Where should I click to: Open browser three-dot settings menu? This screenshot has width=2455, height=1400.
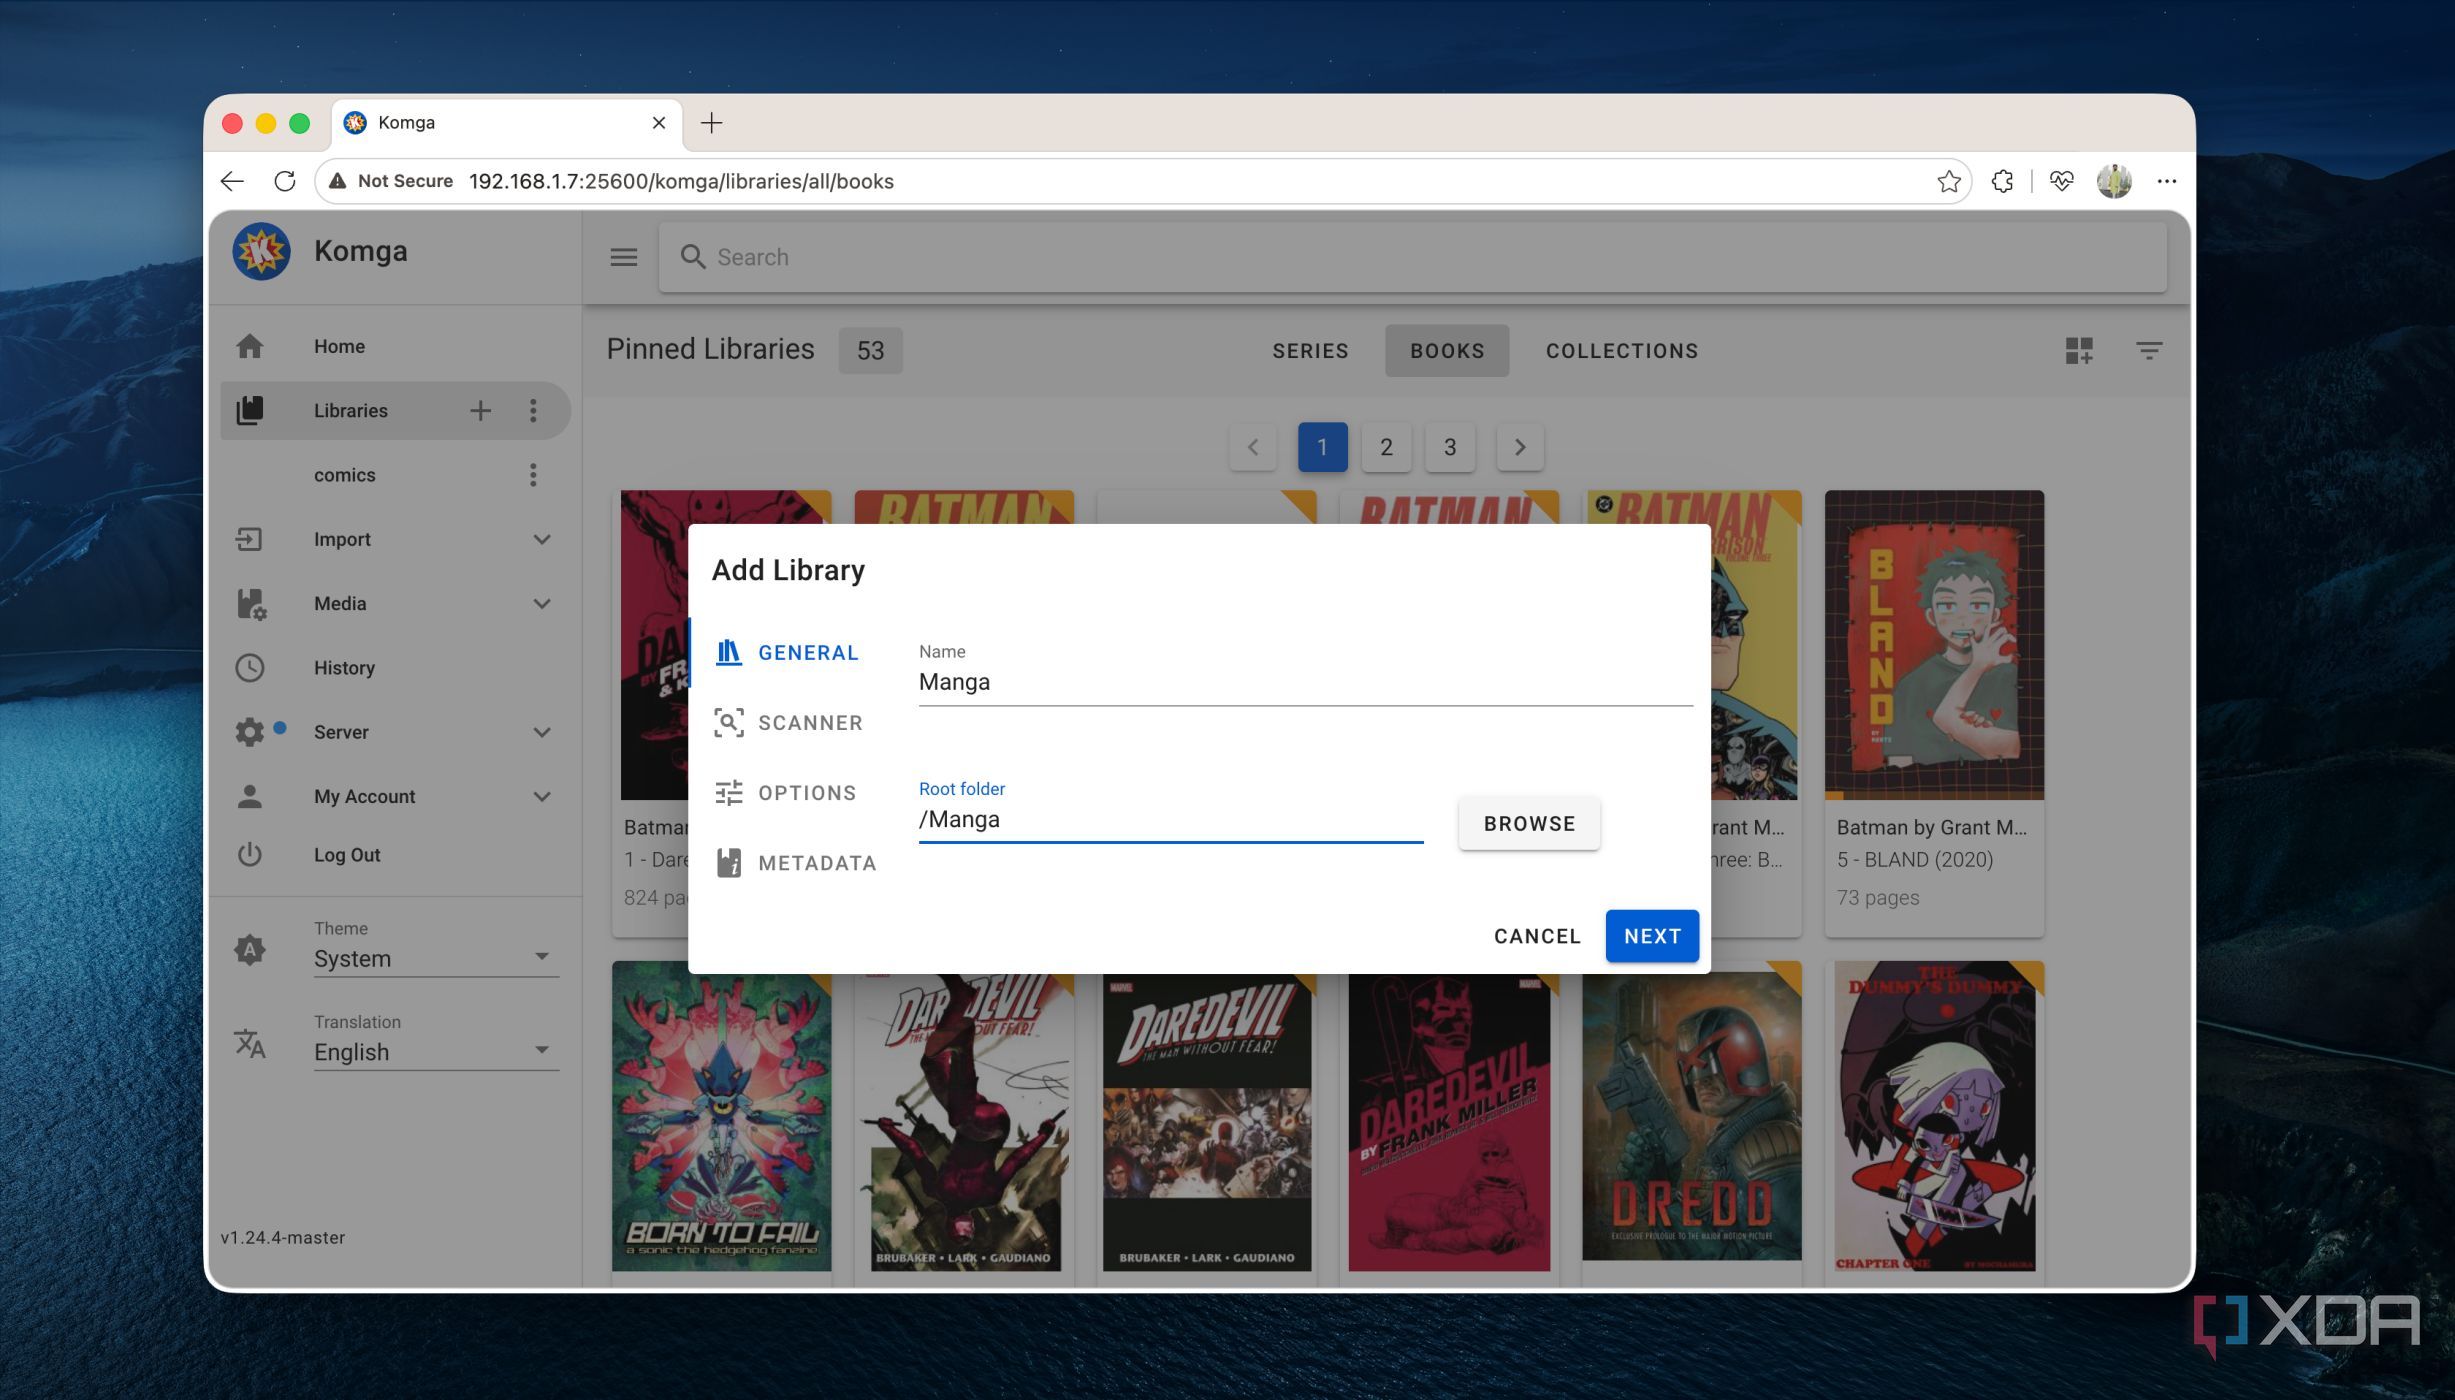pos(2166,181)
